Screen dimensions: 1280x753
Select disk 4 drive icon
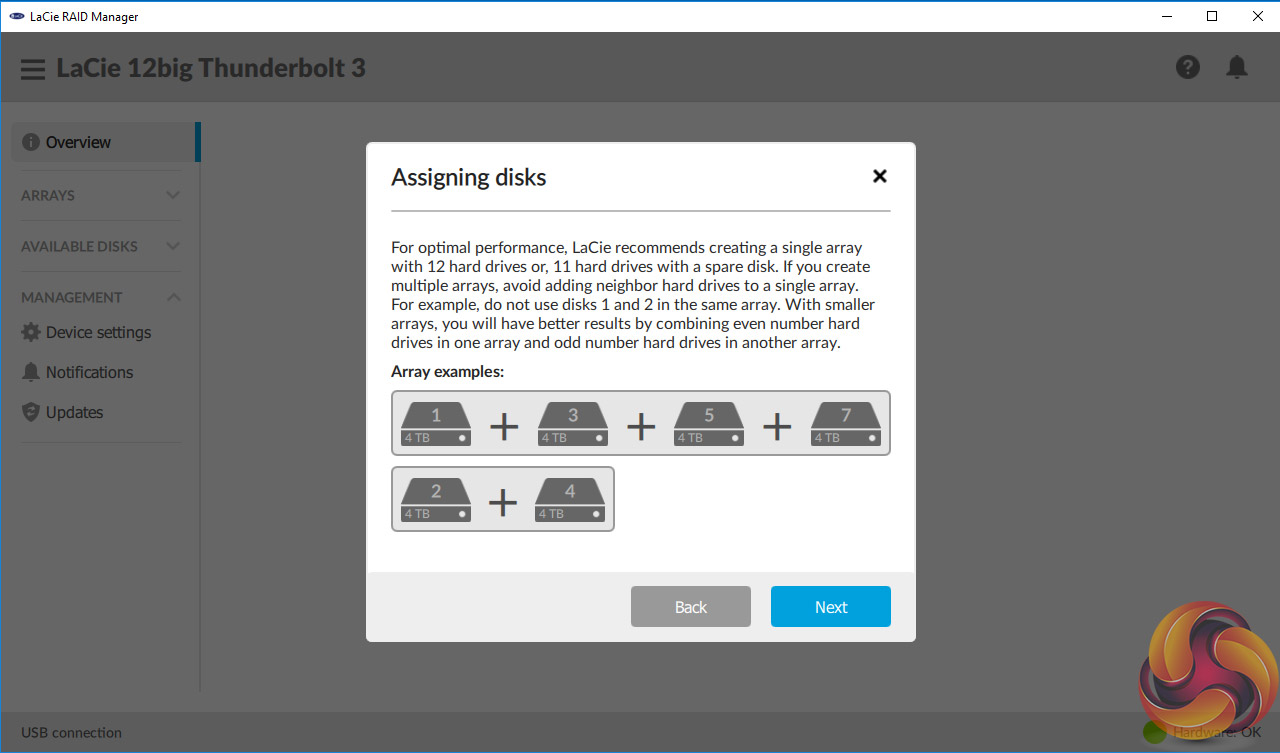[x=570, y=499]
